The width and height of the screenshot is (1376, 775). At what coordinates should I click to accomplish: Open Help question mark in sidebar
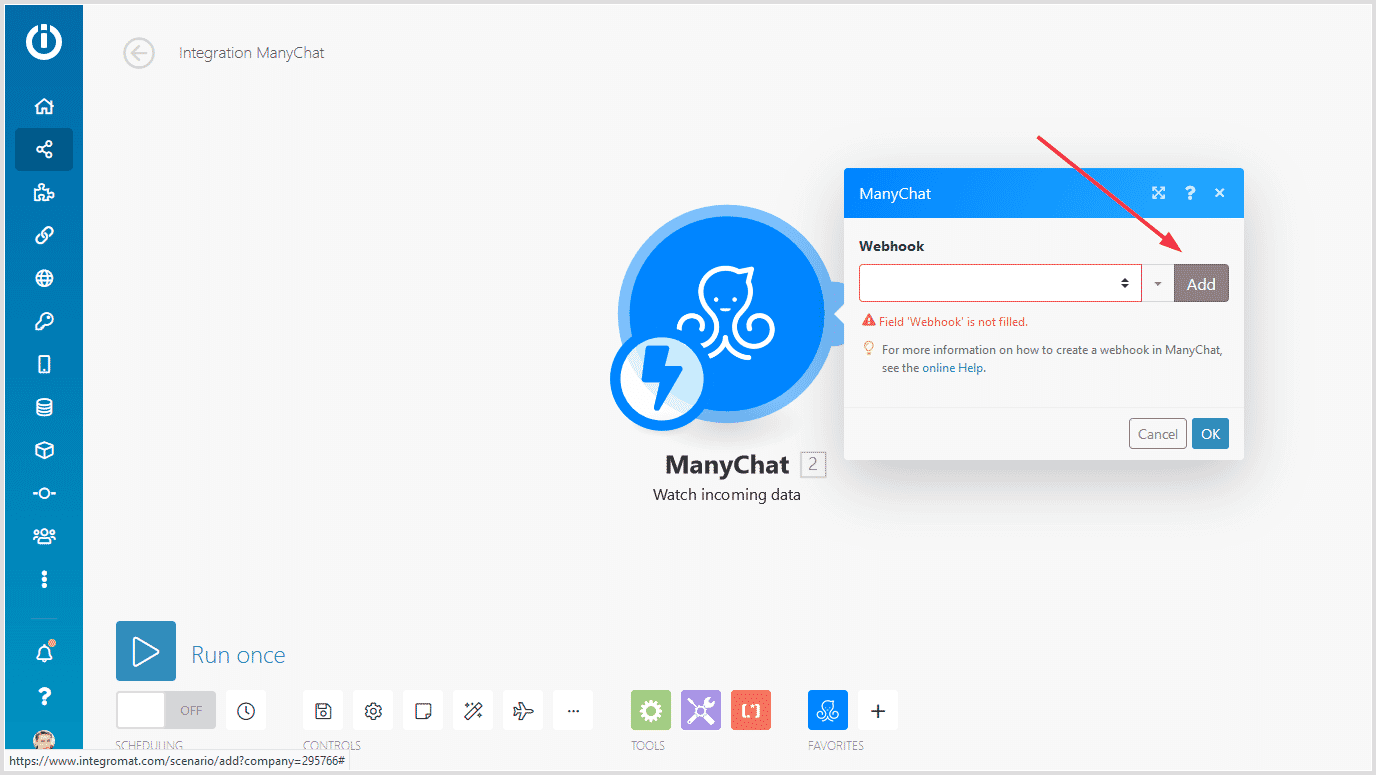coord(44,697)
